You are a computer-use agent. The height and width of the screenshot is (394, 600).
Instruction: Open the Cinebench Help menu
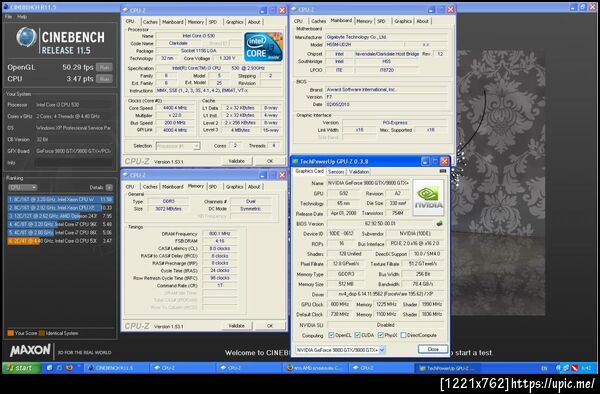pyautogui.click(x=22, y=17)
